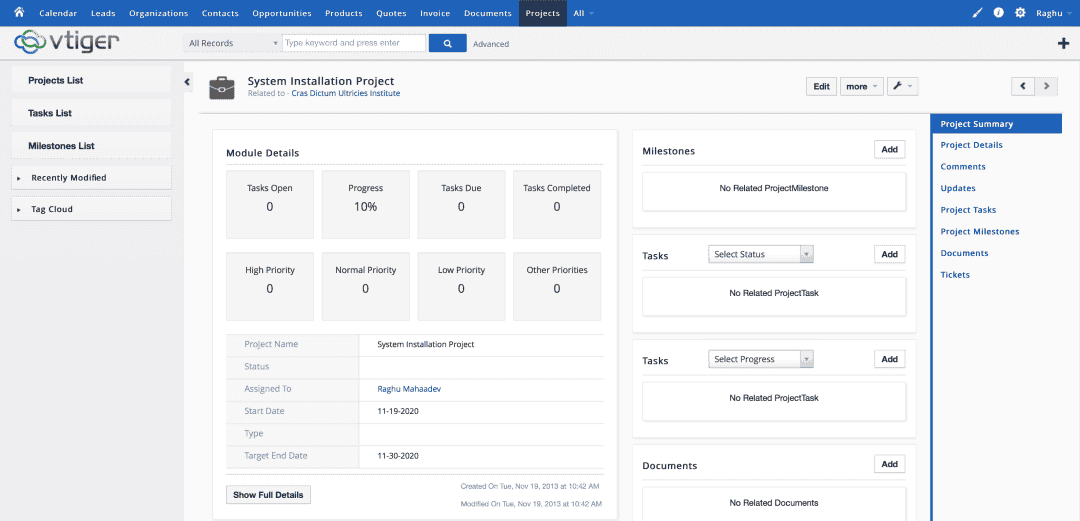This screenshot has width=1080, height=521.
Task: Click the Edit button
Action: click(x=821, y=86)
